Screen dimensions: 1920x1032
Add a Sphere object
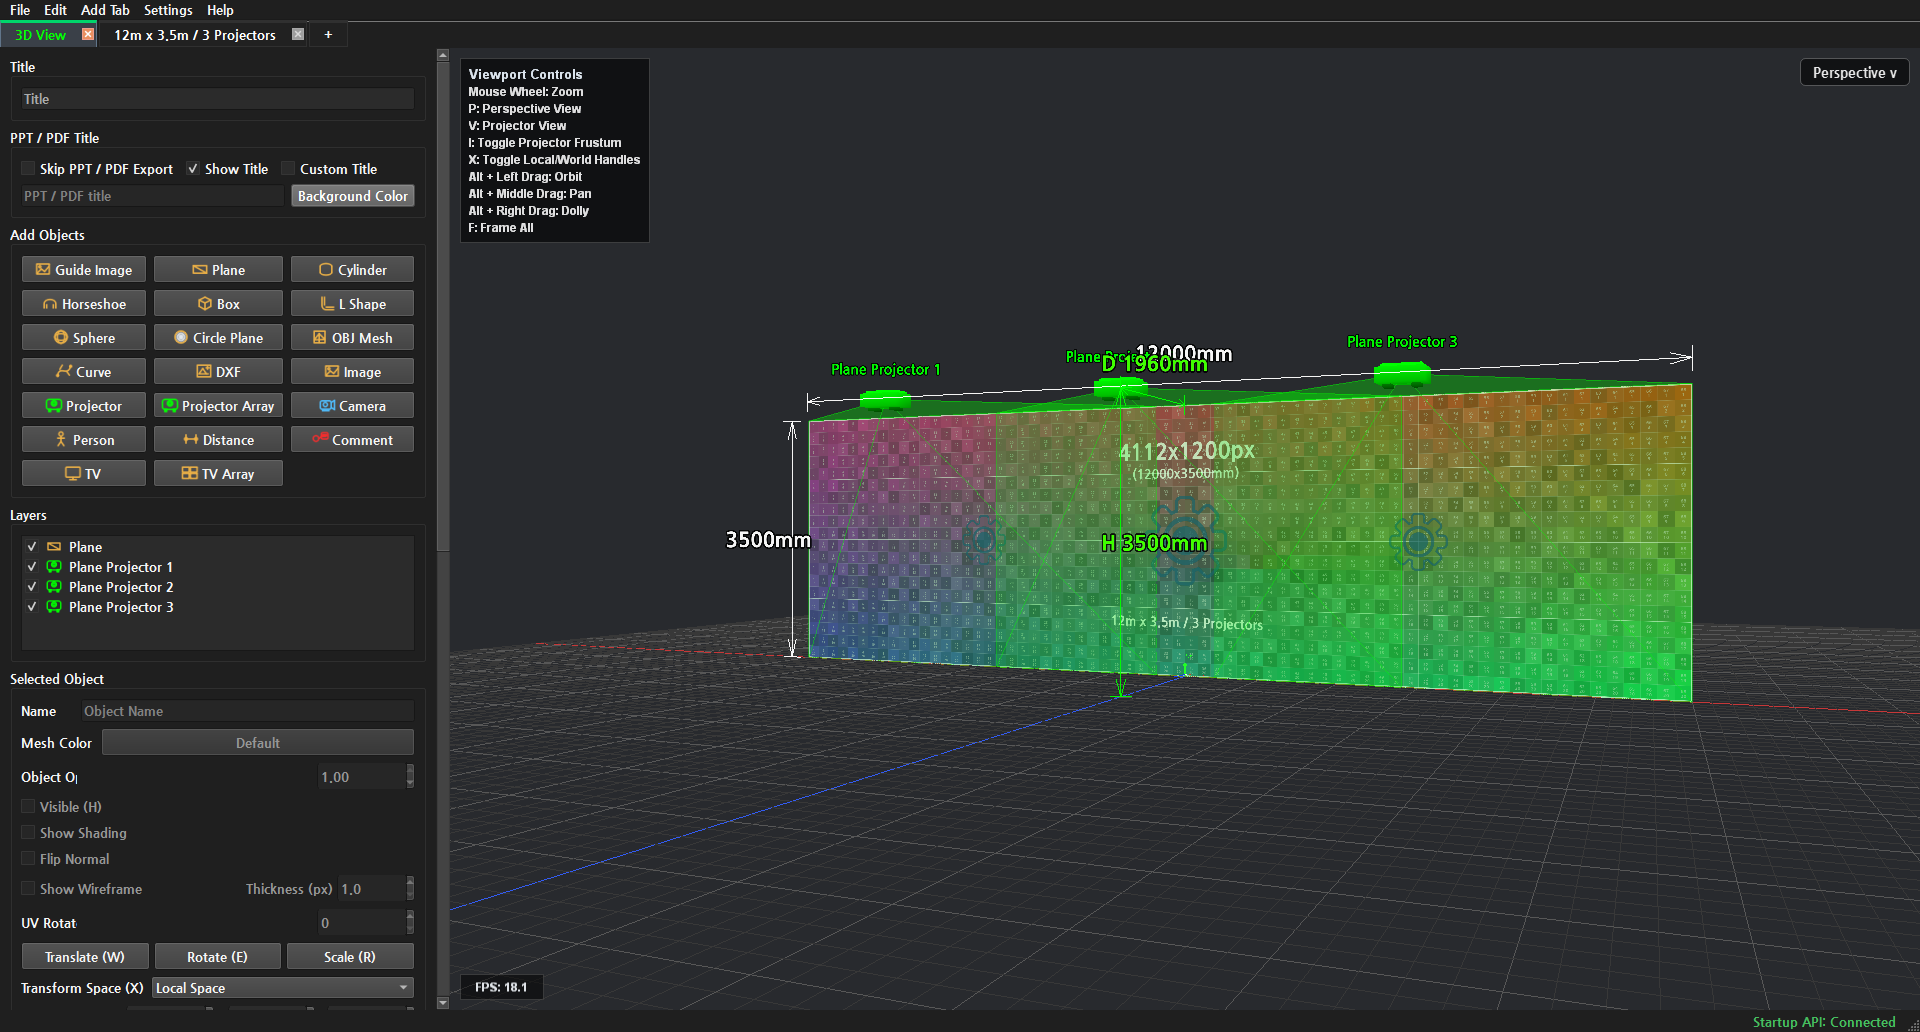click(84, 338)
